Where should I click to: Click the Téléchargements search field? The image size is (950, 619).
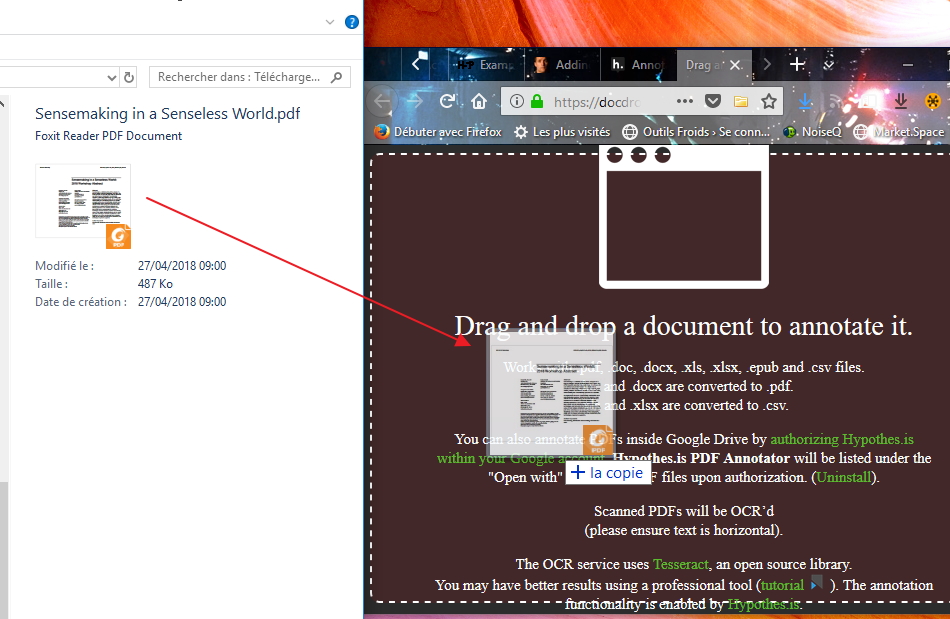pos(250,77)
